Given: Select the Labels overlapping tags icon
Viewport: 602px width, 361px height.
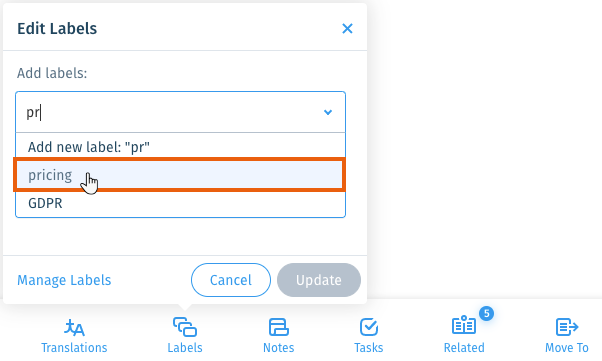Looking at the screenshot, I should click(185, 327).
